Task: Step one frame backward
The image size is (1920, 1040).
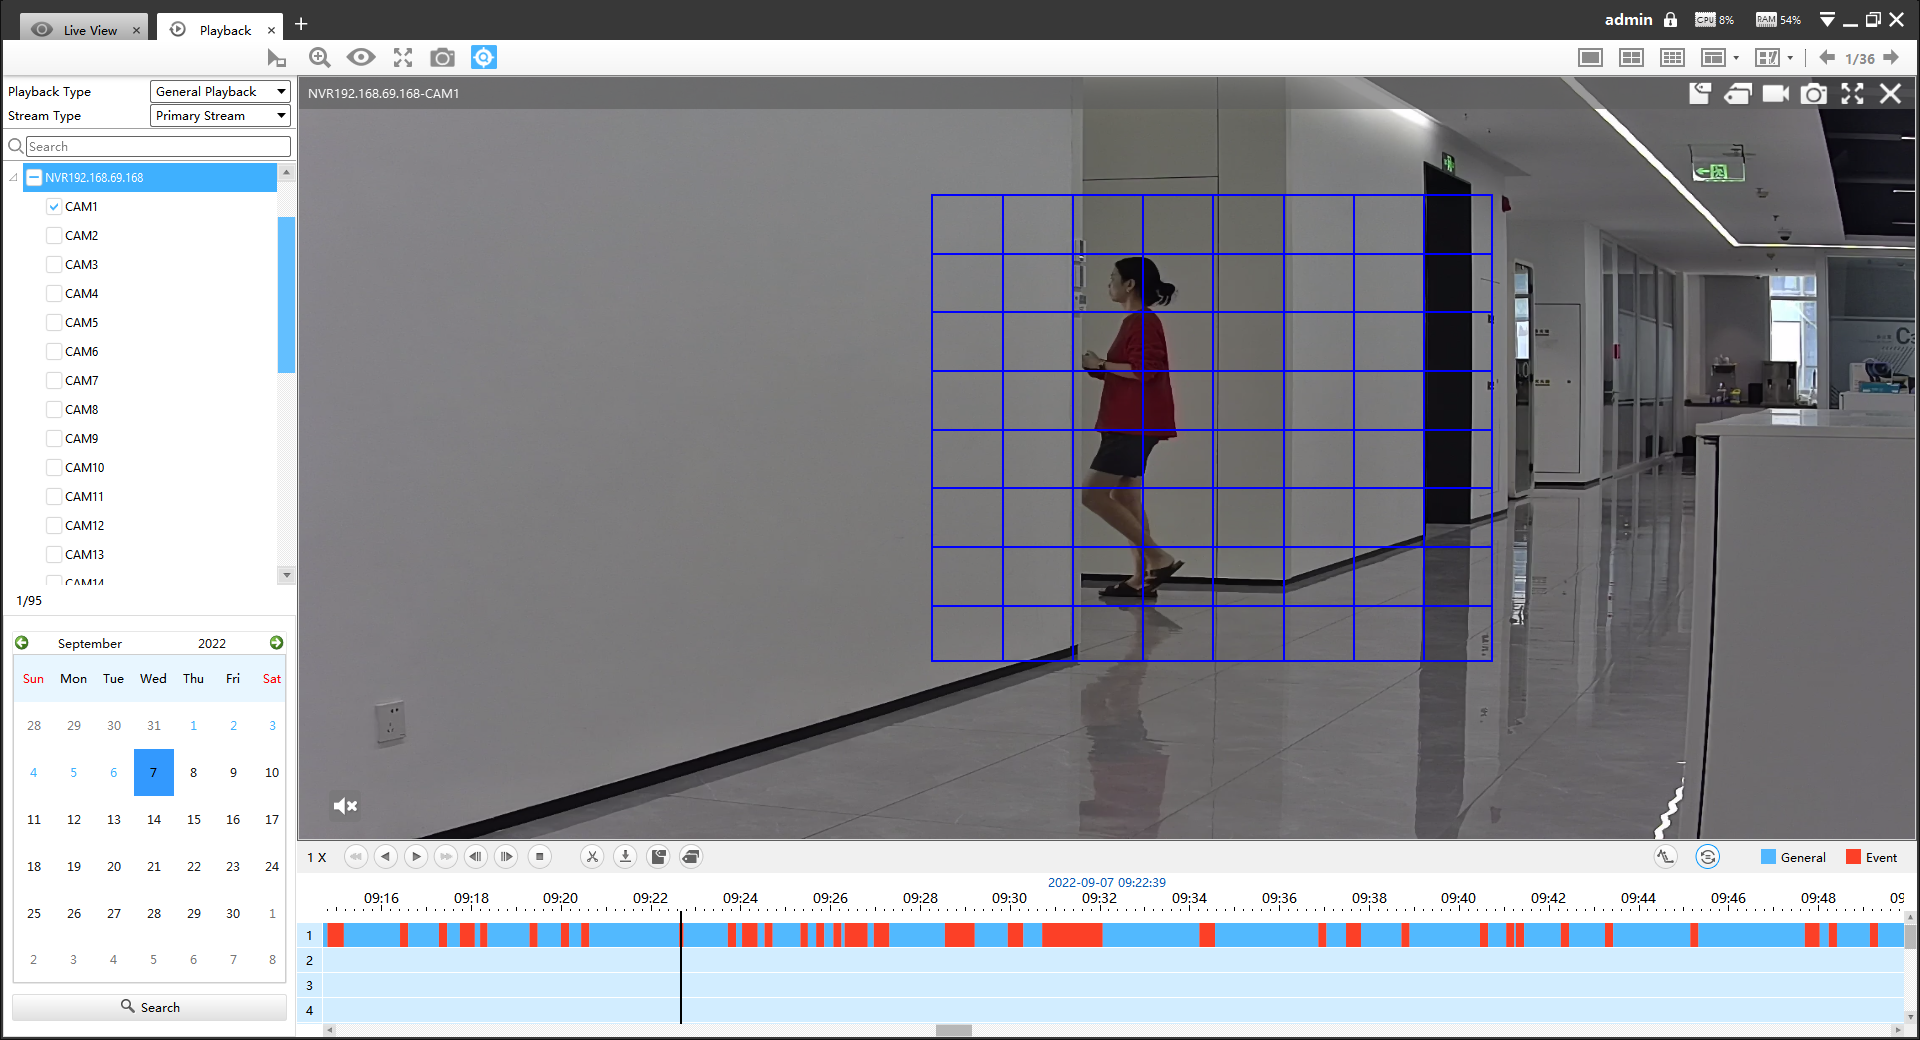Action: pyautogui.click(x=476, y=857)
